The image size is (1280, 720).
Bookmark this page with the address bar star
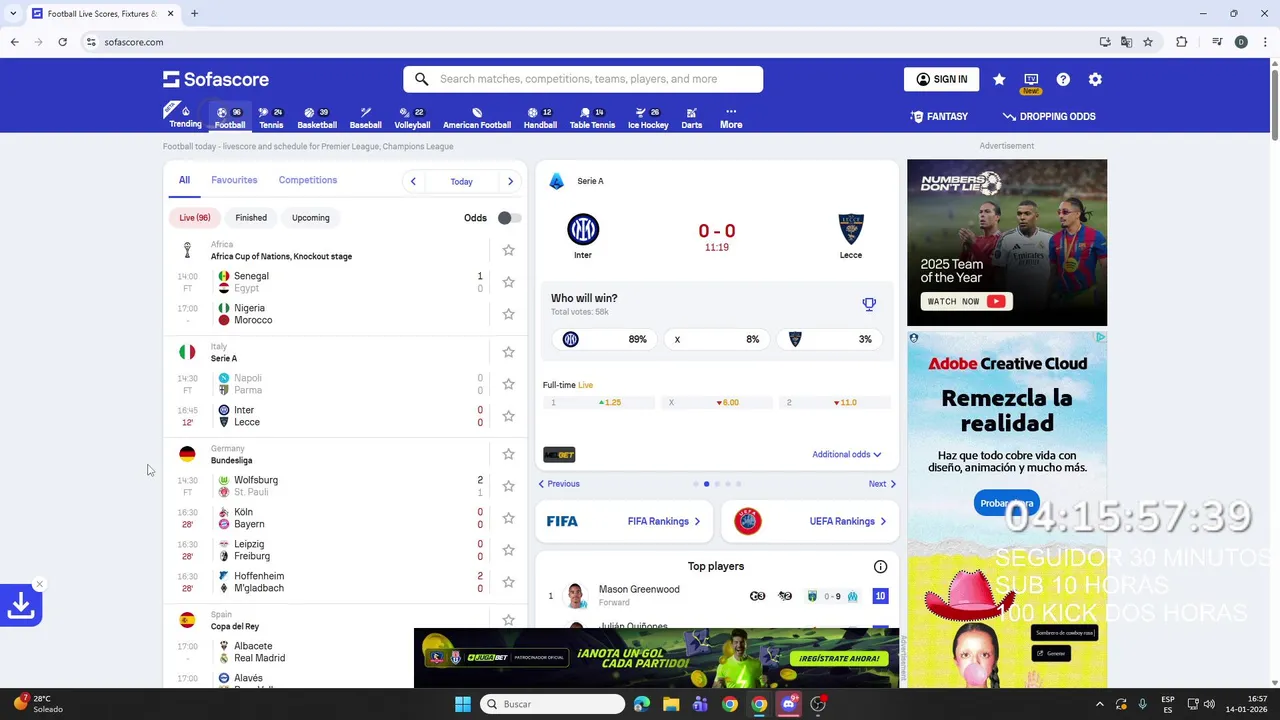coord(1148,42)
